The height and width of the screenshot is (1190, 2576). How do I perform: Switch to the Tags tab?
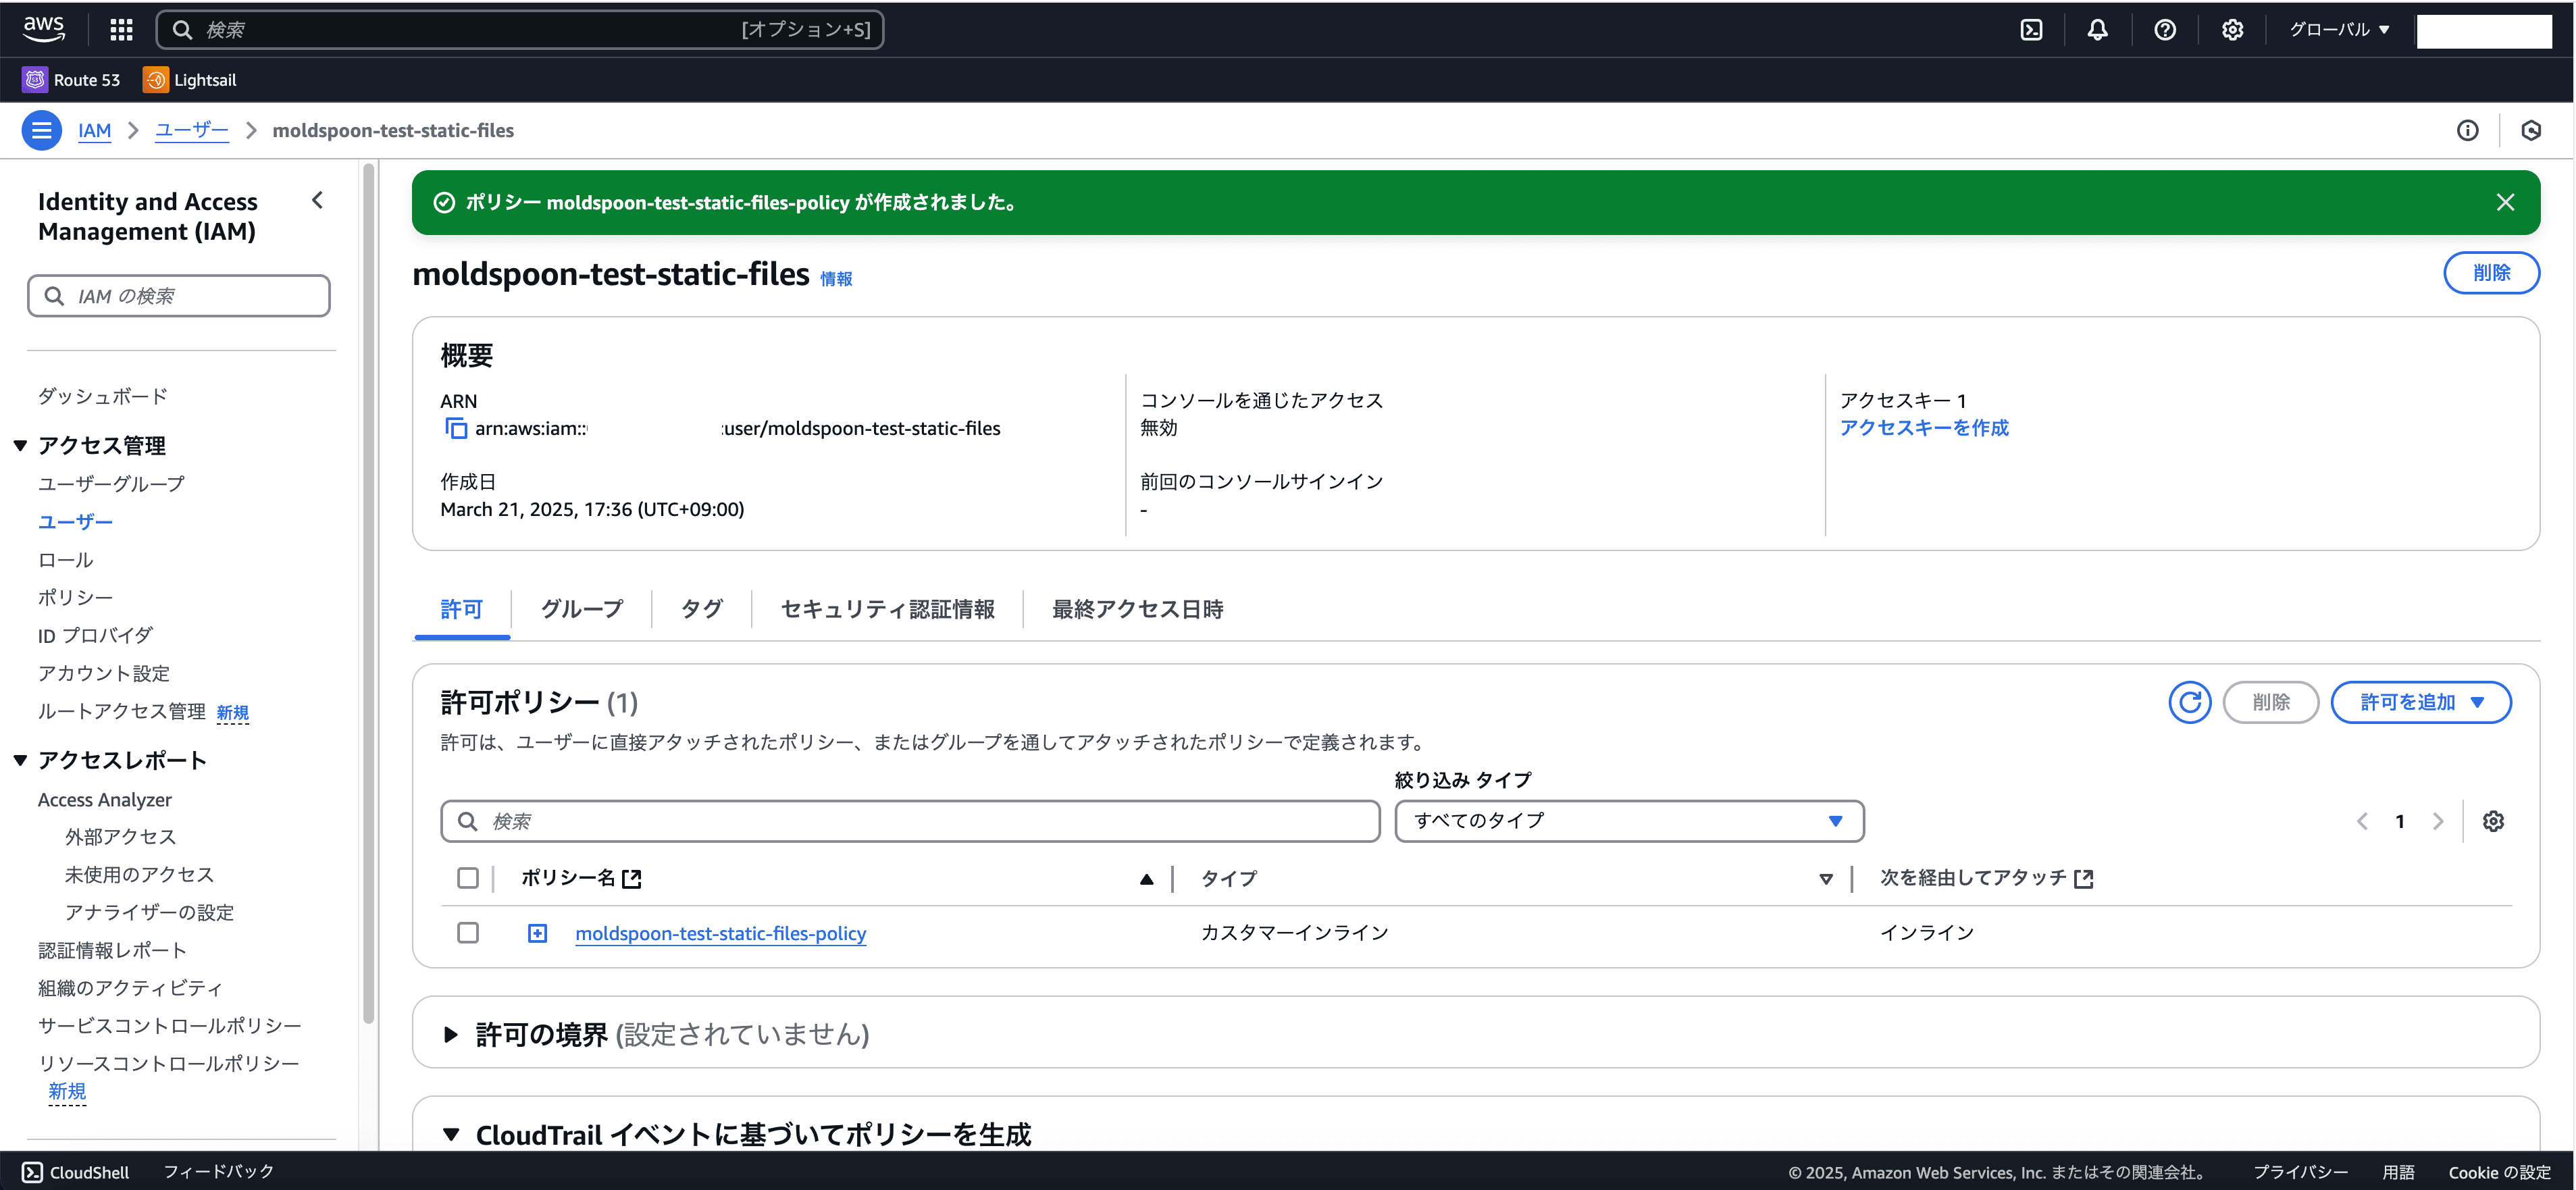(x=701, y=609)
